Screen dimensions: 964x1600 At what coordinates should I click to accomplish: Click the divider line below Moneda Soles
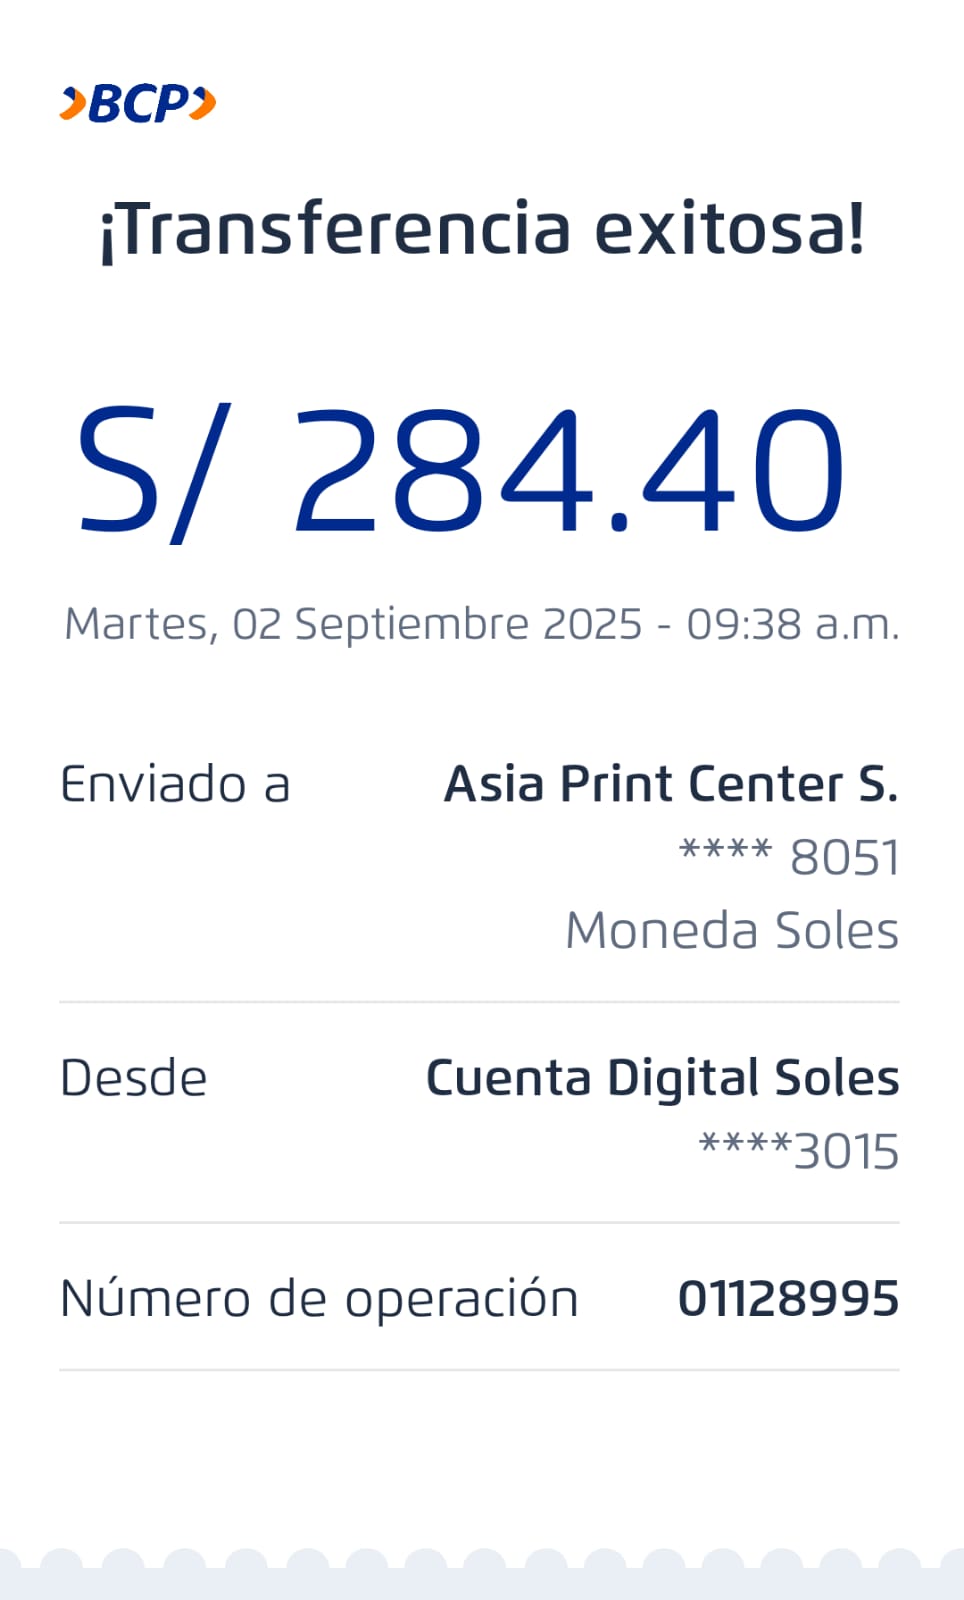(480, 1002)
